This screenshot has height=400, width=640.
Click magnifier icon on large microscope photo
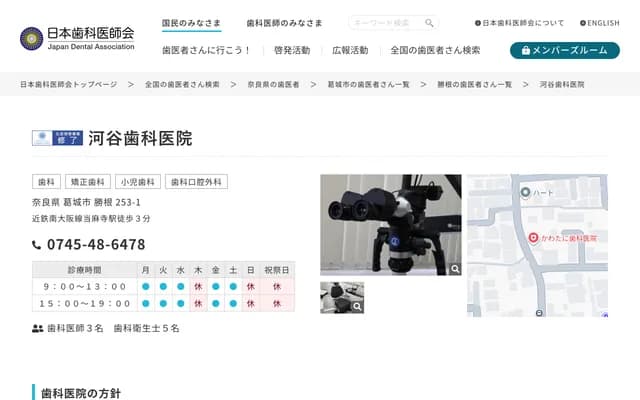(x=455, y=268)
